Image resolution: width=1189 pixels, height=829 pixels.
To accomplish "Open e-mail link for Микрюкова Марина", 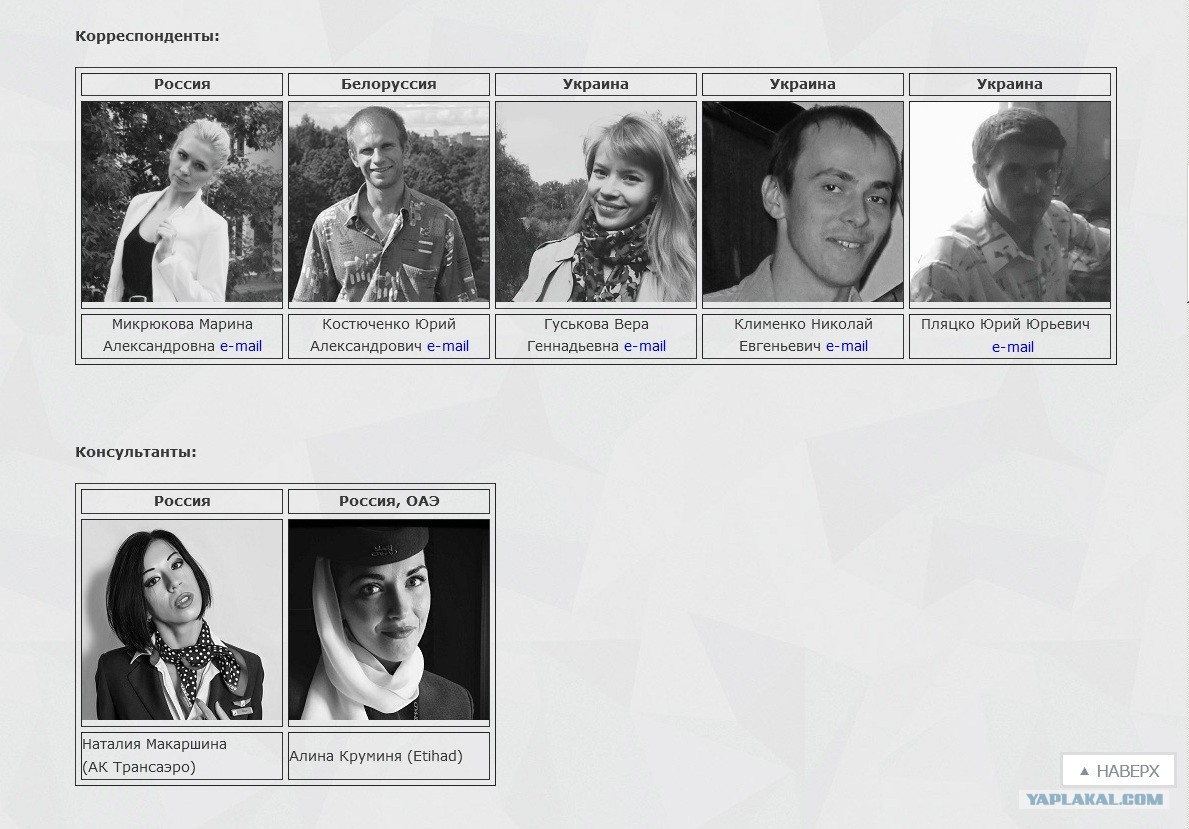I will 240,346.
